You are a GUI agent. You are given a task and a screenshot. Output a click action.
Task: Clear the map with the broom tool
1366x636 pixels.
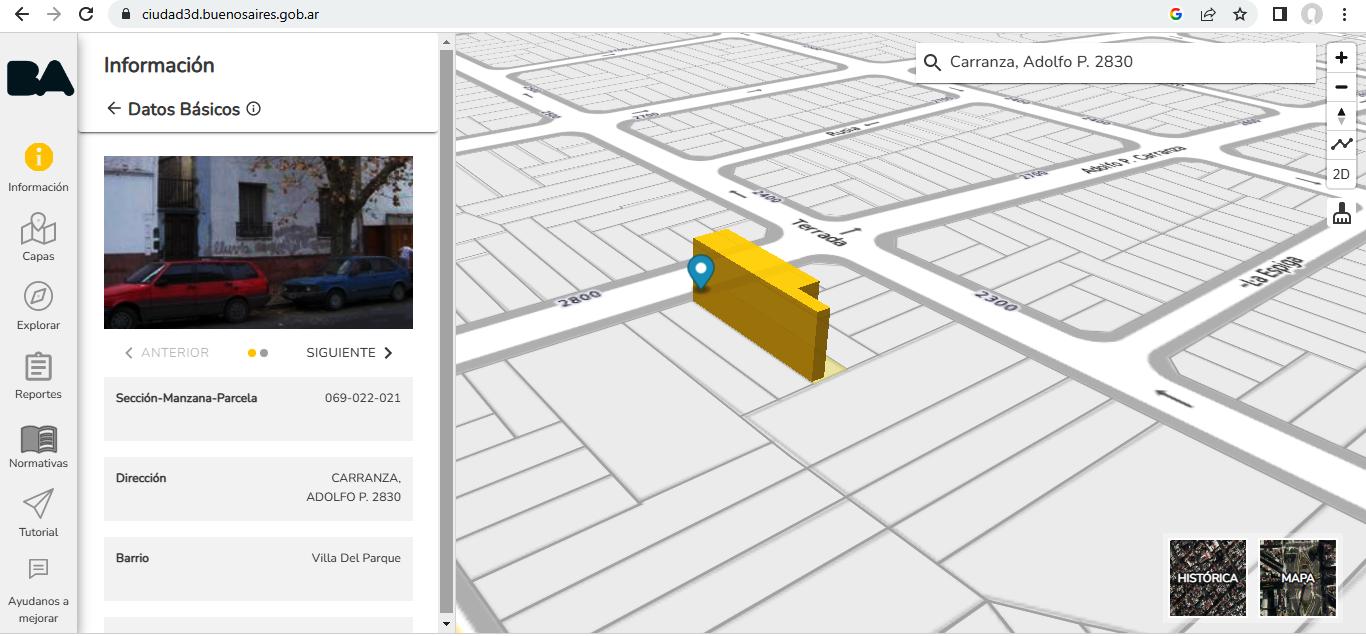(x=1341, y=213)
